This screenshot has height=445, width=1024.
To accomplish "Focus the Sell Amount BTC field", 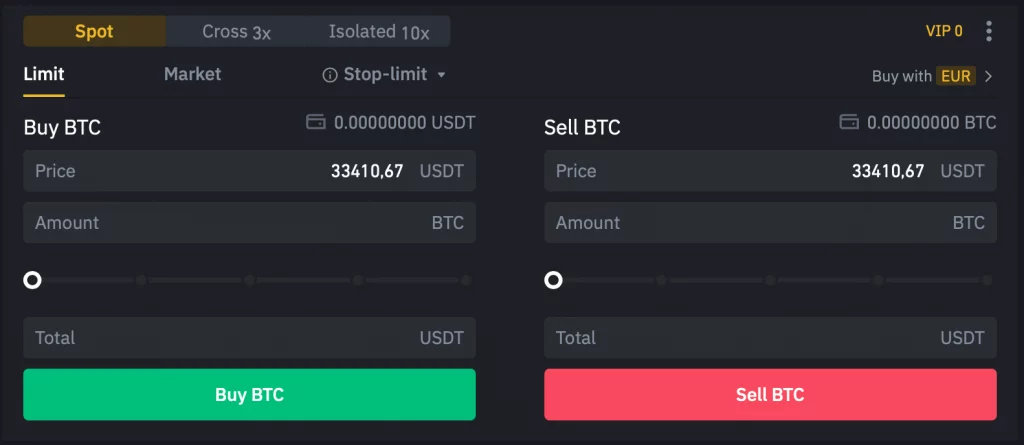I will pyautogui.click(x=770, y=223).
